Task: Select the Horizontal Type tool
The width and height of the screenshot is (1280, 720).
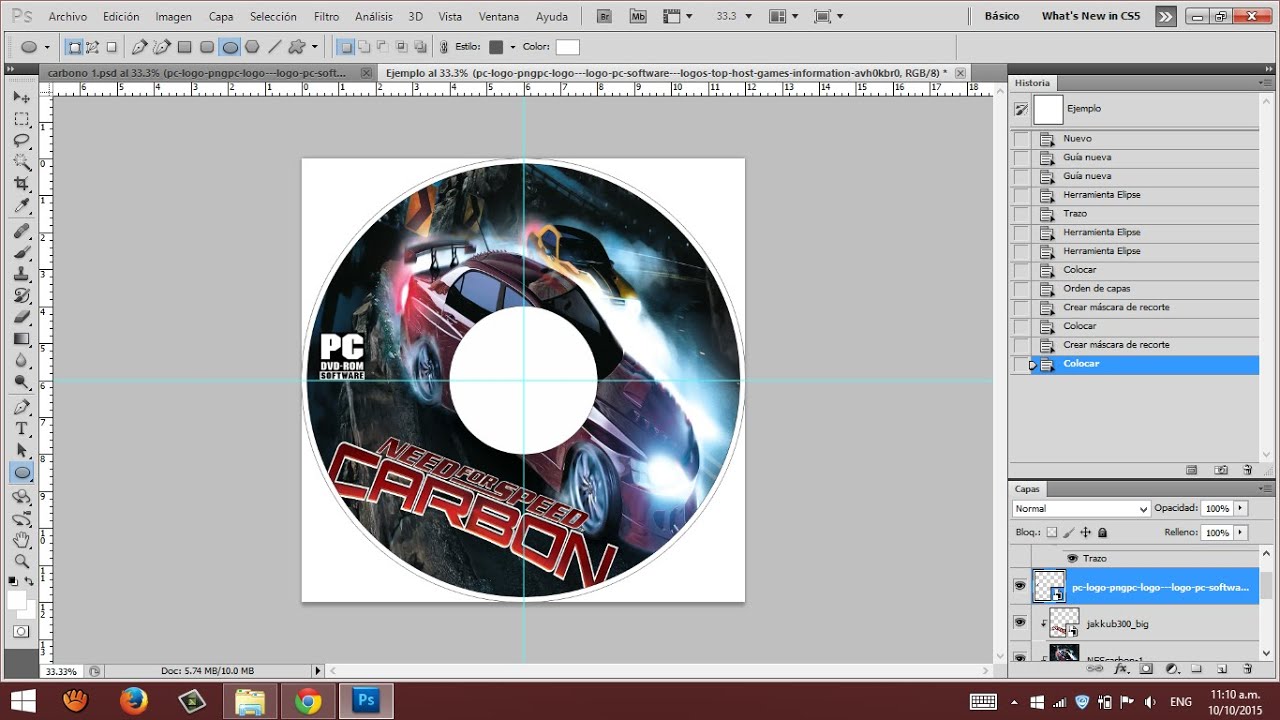Action: [21, 429]
